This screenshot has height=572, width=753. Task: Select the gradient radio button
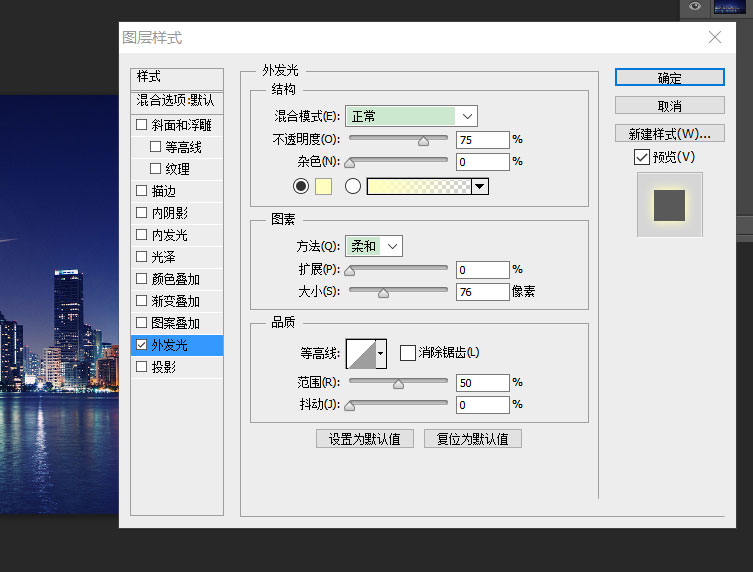pyautogui.click(x=352, y=186)
